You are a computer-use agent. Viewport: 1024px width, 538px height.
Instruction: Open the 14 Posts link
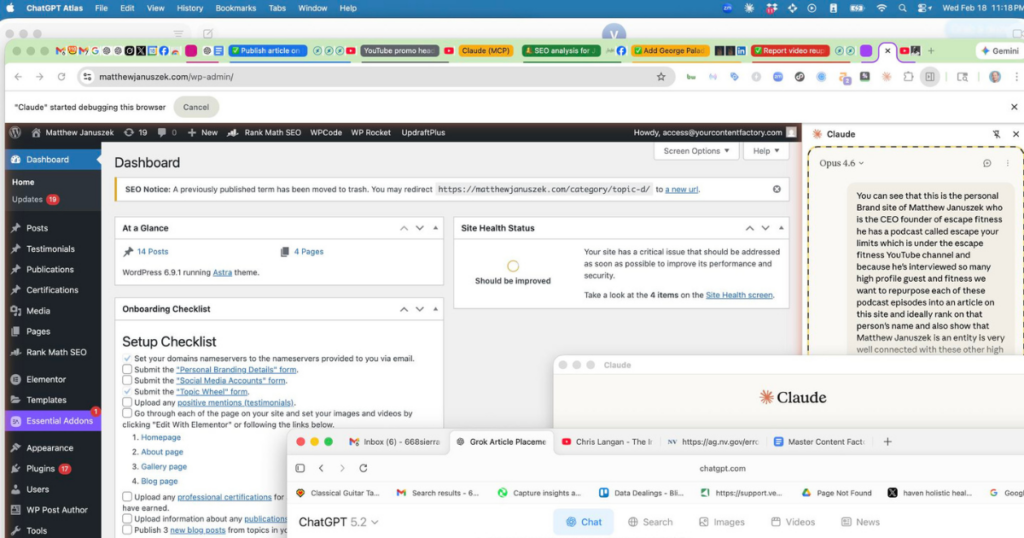(x=152, y=251)
